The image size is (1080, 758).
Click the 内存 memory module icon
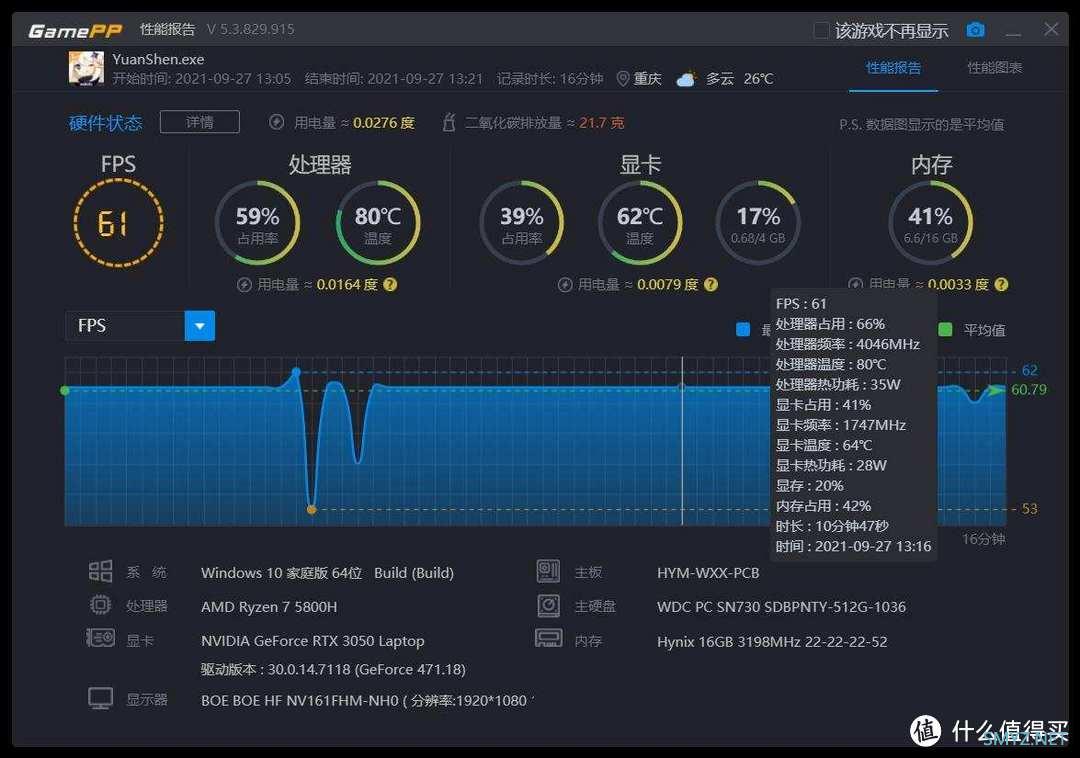pos(549,638)
